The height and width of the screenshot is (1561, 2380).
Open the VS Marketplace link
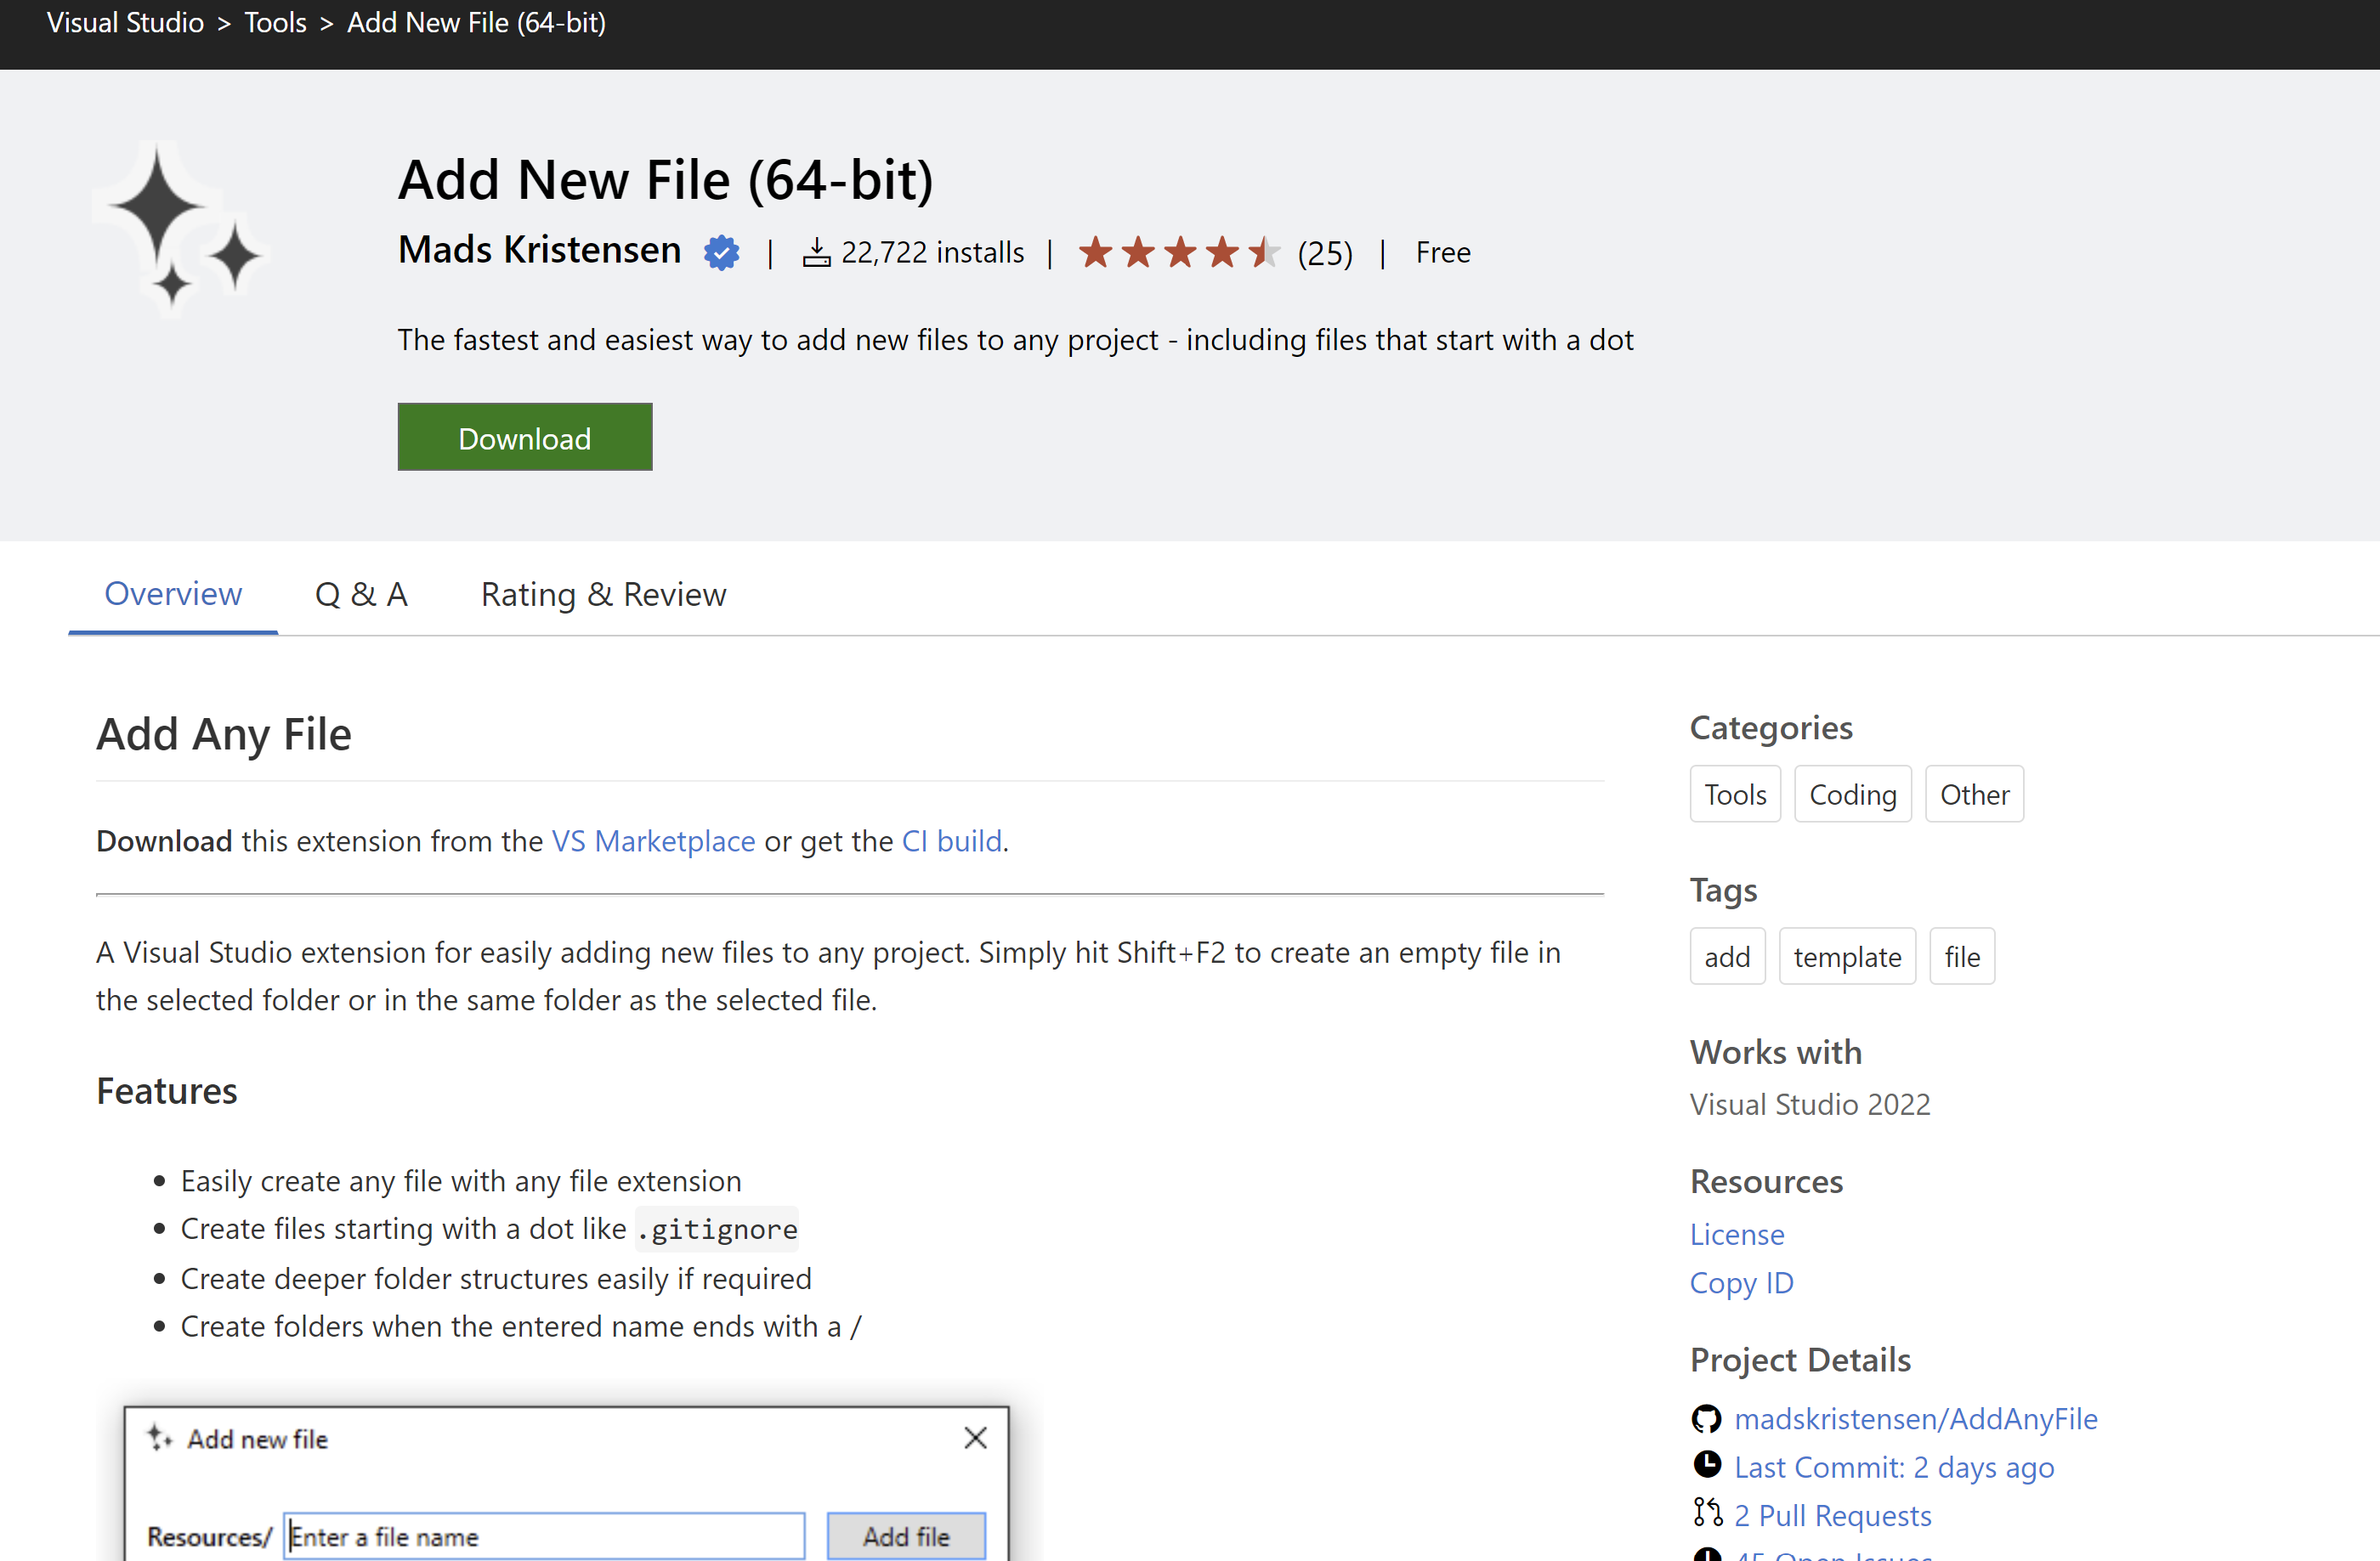653,841
